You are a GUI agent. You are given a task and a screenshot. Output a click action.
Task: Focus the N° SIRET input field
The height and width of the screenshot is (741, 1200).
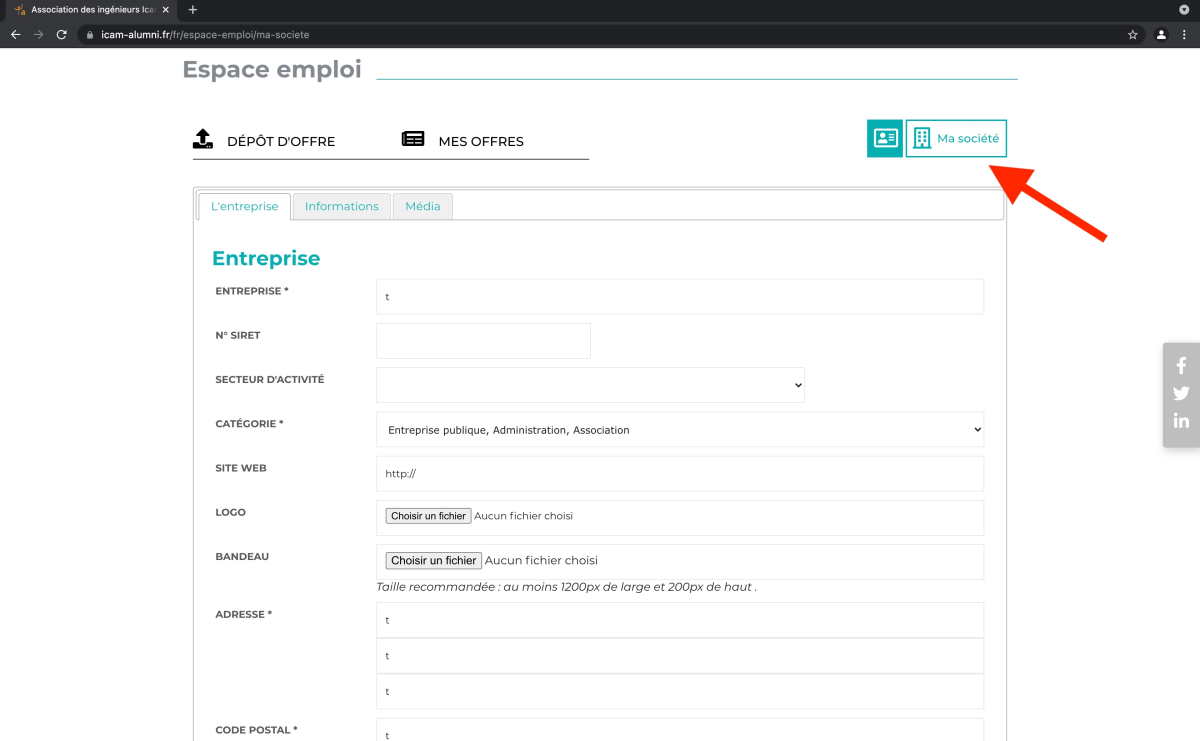(483, 341)
